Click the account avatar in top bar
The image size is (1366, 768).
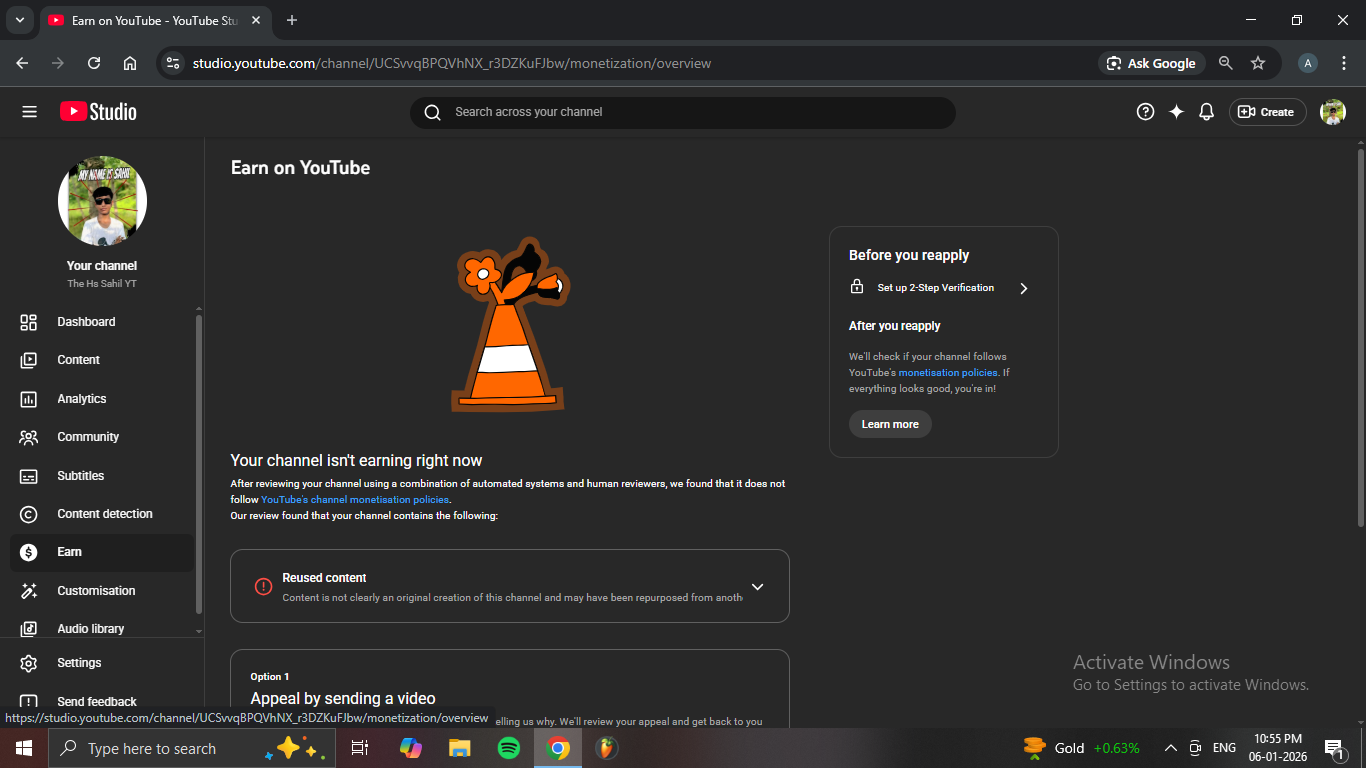(x=1332, y=112)
